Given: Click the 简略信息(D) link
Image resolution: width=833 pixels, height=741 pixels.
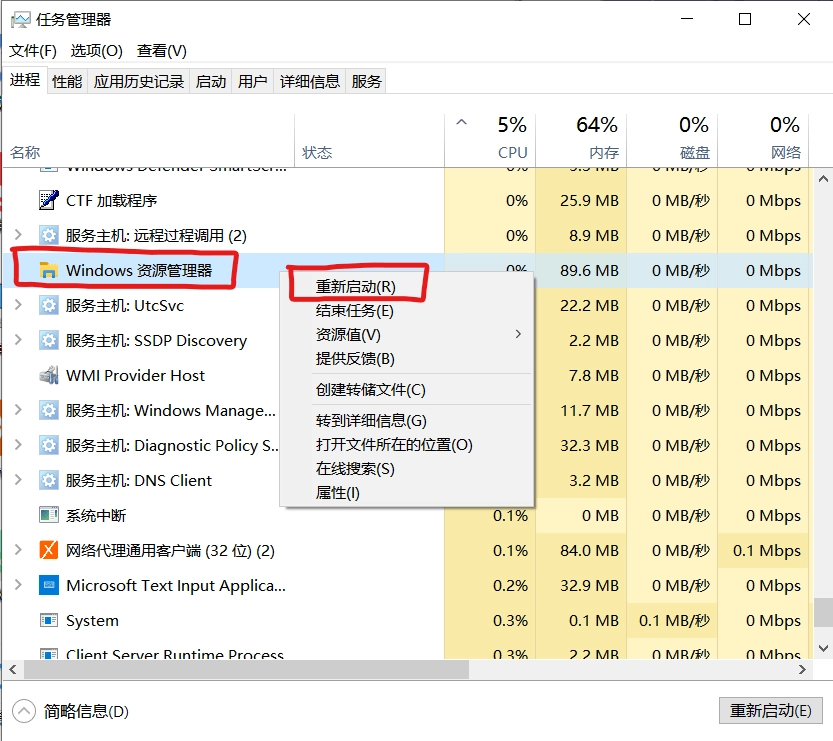Looking at the screenshot, I should (86, 711).
